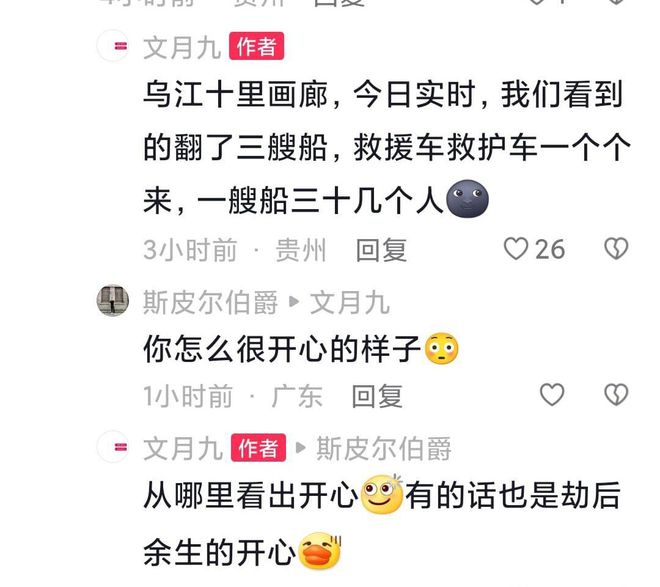The image size is (660, 587).
Task: Tap 斯皮尔伯爵 name in last reply header
Action: [x=384, y=449]
